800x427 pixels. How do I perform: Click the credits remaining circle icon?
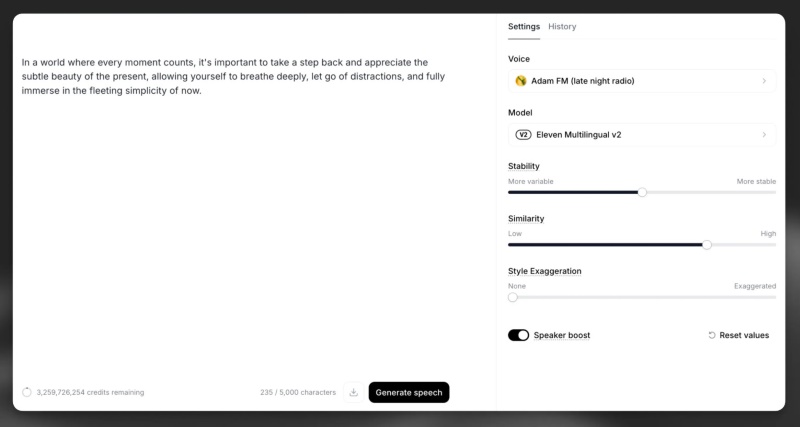(x=27, y=392)
